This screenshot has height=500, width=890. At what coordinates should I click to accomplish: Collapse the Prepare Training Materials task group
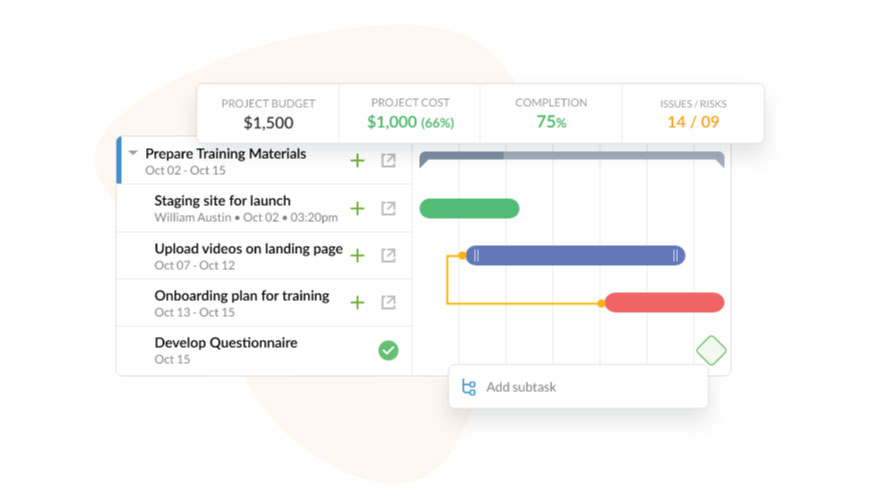[x=133, y=154]
